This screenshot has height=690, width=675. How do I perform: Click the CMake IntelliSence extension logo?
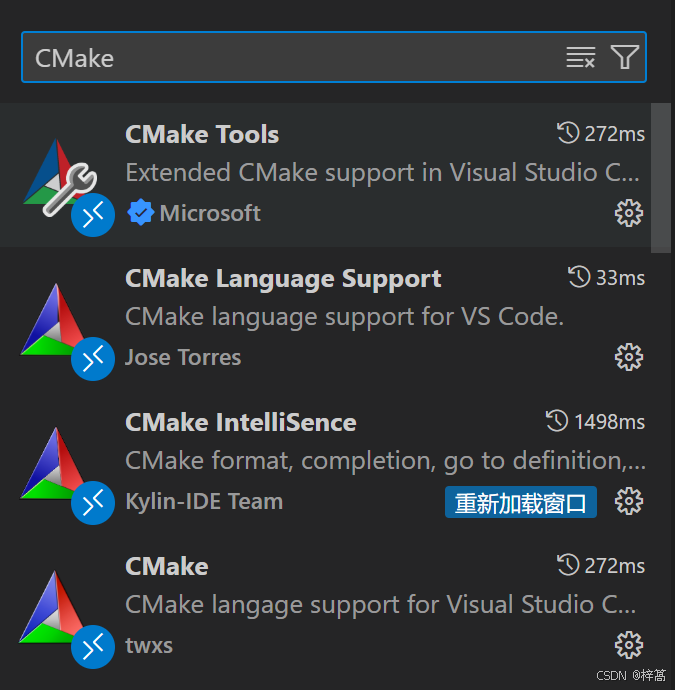(55, 462)
